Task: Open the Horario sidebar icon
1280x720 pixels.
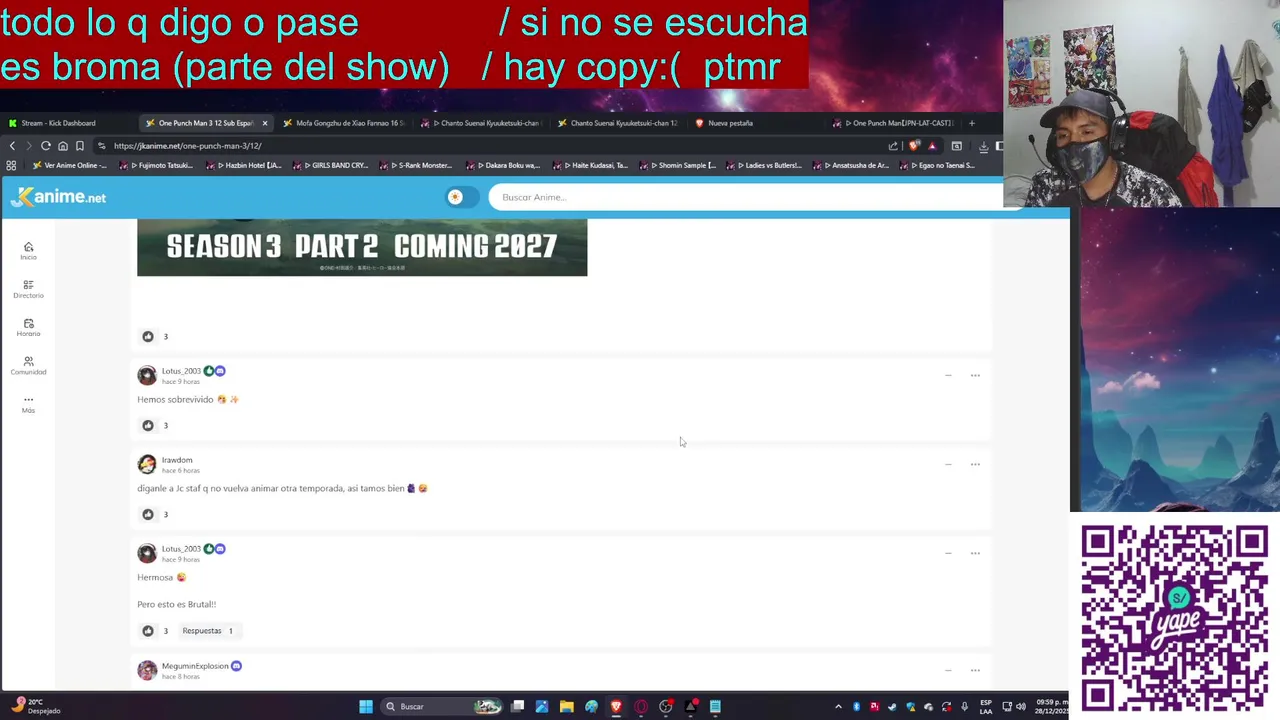Action: point(28,327)
